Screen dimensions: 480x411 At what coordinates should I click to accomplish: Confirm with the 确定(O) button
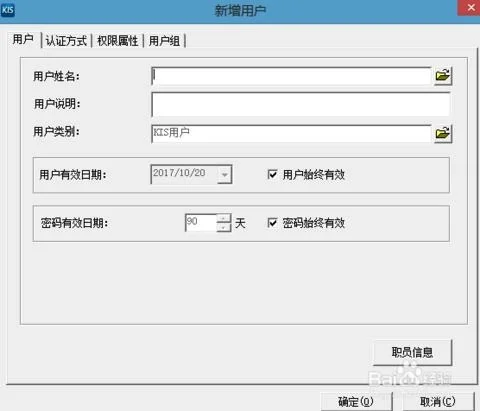click(356, 402)
